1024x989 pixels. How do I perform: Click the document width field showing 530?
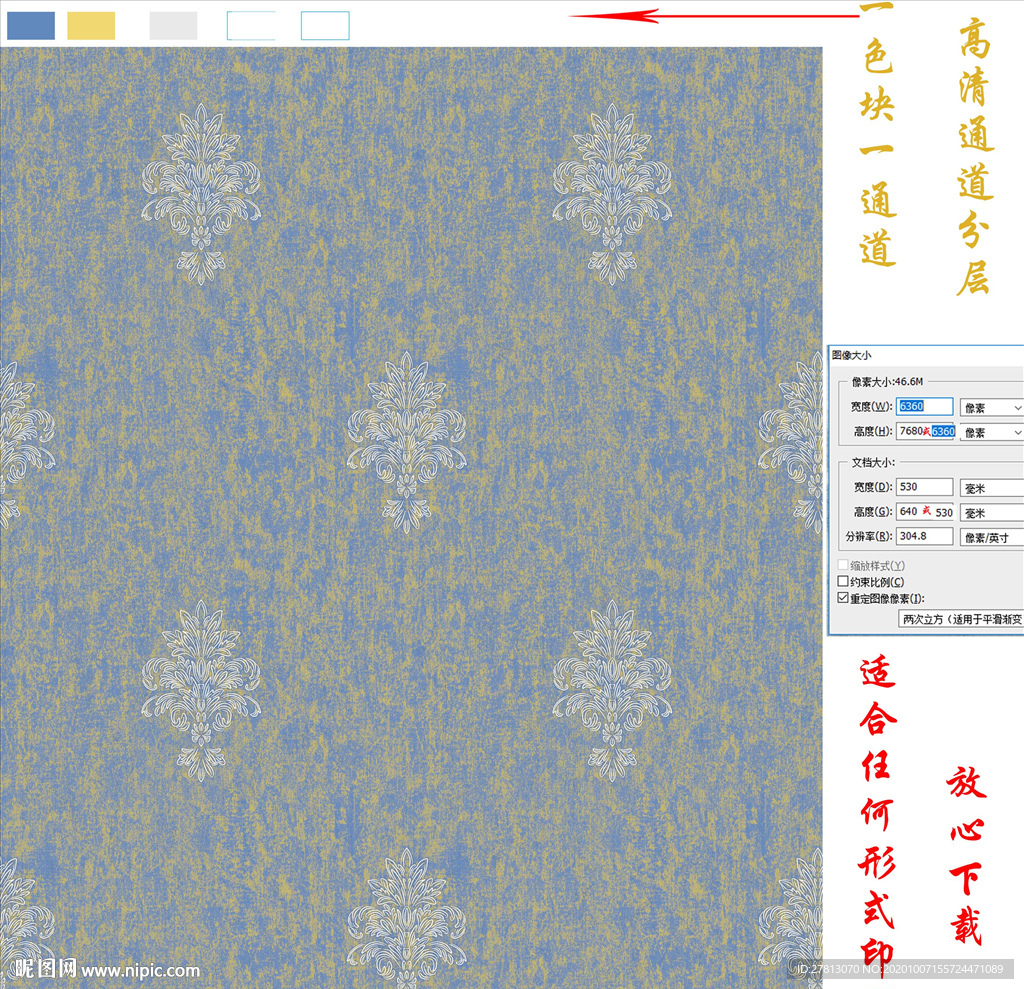(924, 487)
